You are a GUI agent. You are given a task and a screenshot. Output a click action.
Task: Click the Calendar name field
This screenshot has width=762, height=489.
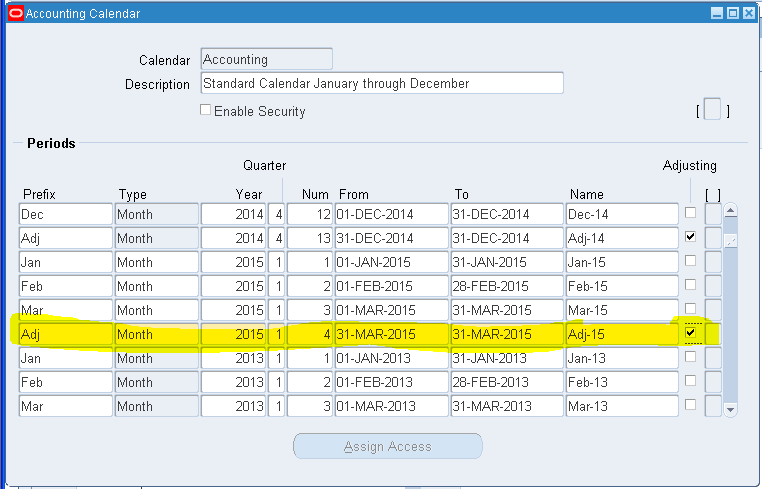(266, 60)
